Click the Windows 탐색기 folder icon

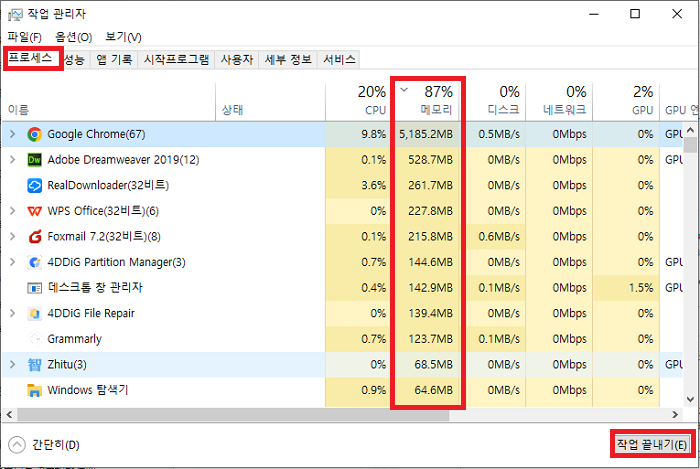click(x=34, y=390)
